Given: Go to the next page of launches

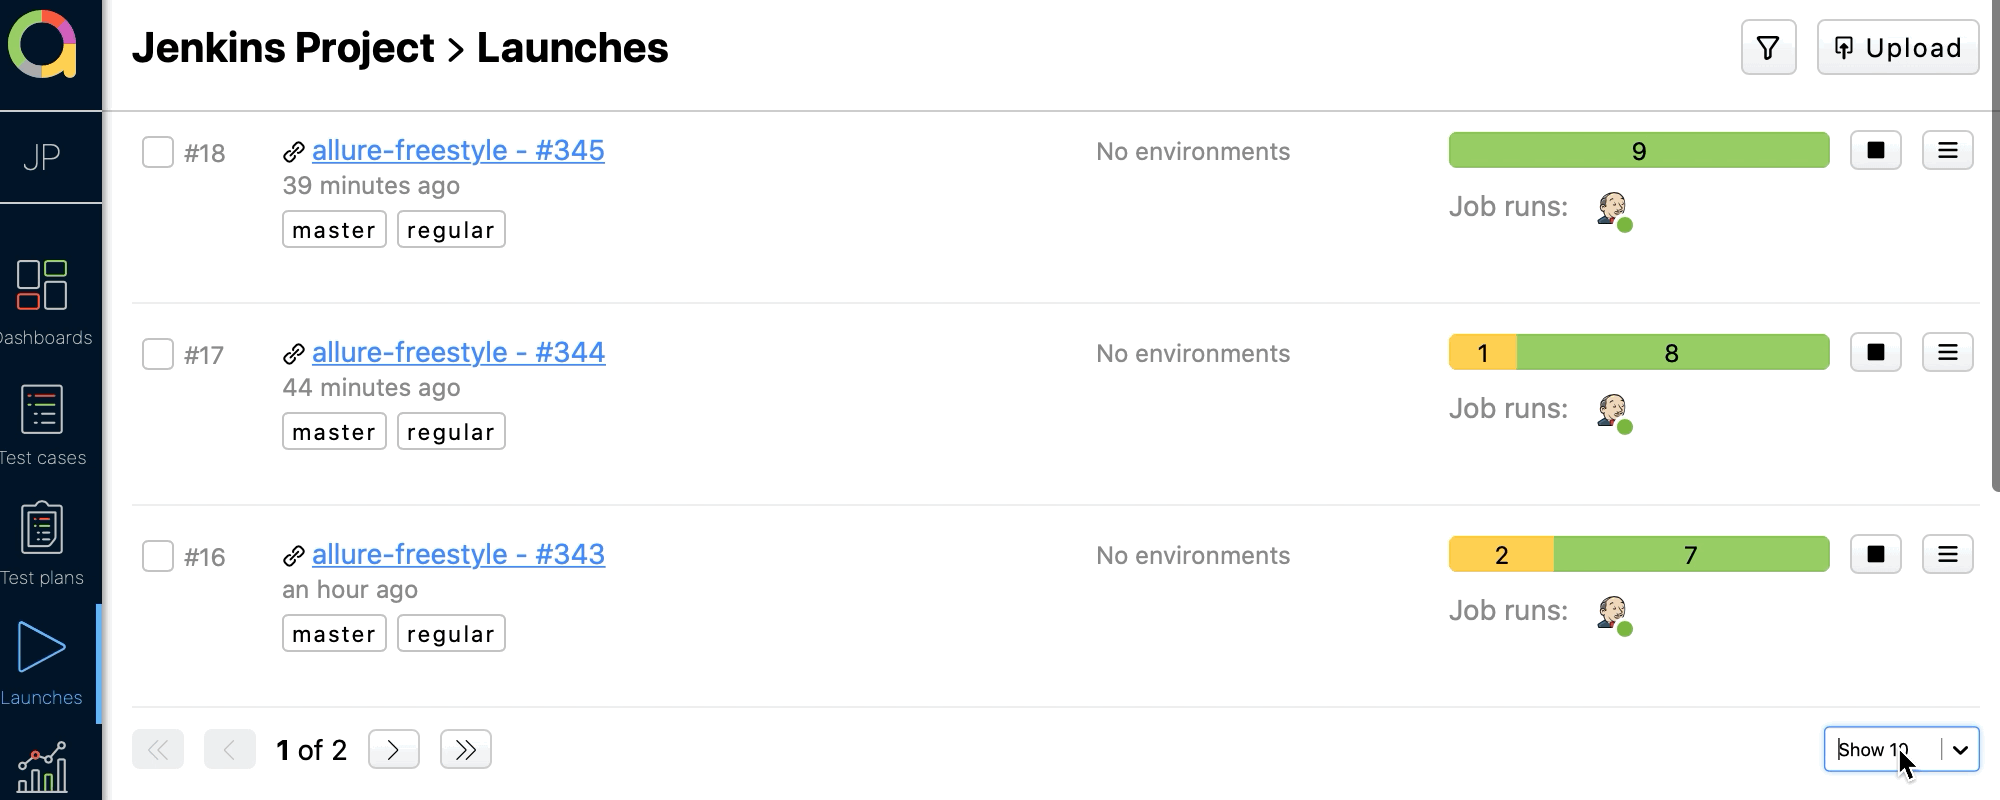Looking at the screenshot, I should pyautogui.click(x=394, y=748).
